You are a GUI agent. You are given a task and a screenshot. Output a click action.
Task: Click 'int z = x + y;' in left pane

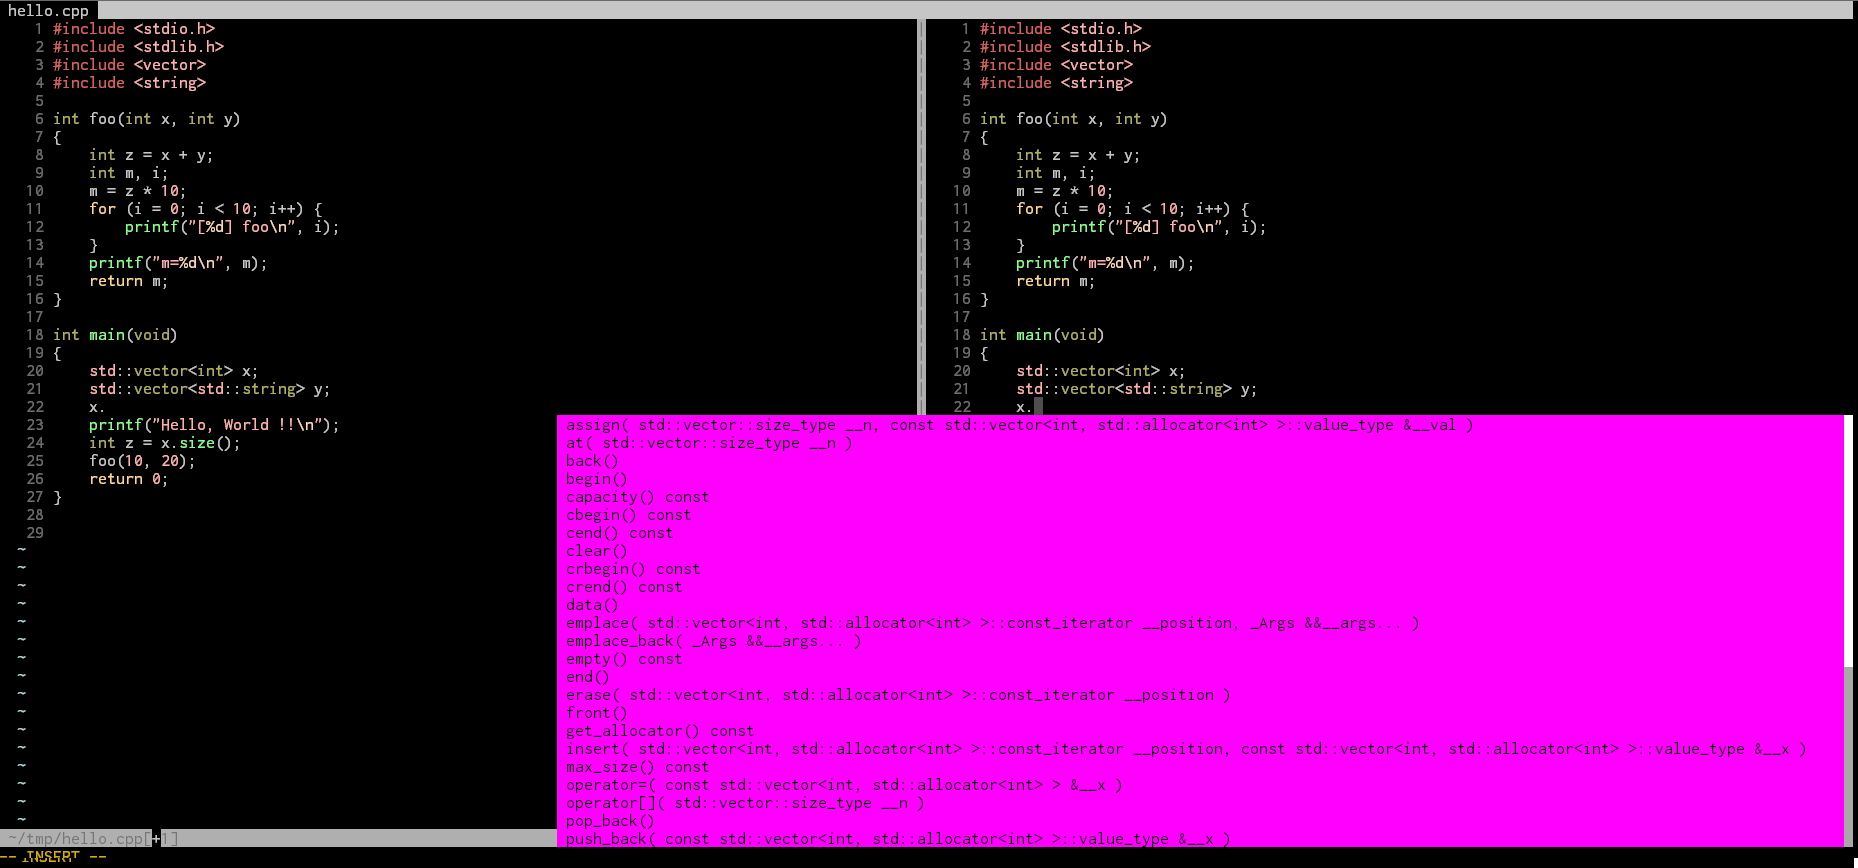click(151, 155)
